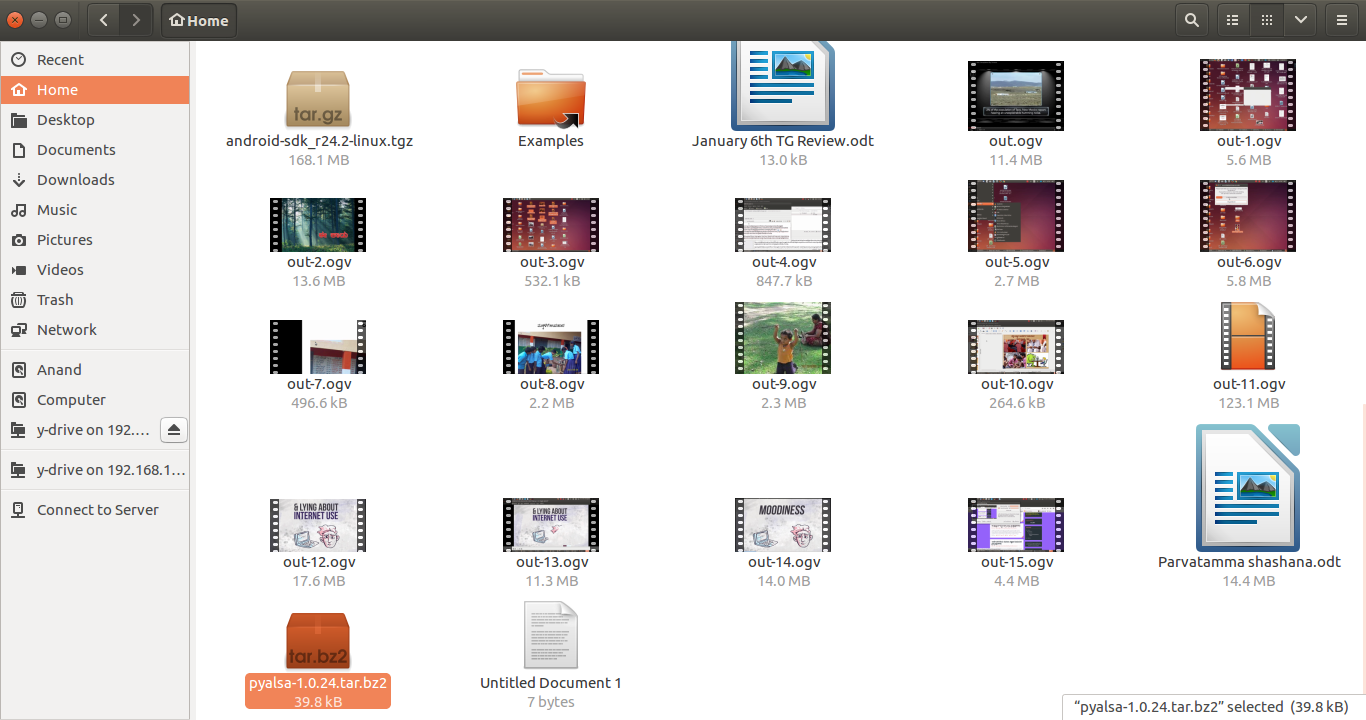Open the y-drive on 192.168.1... bookmark

[x=94, y=470]
